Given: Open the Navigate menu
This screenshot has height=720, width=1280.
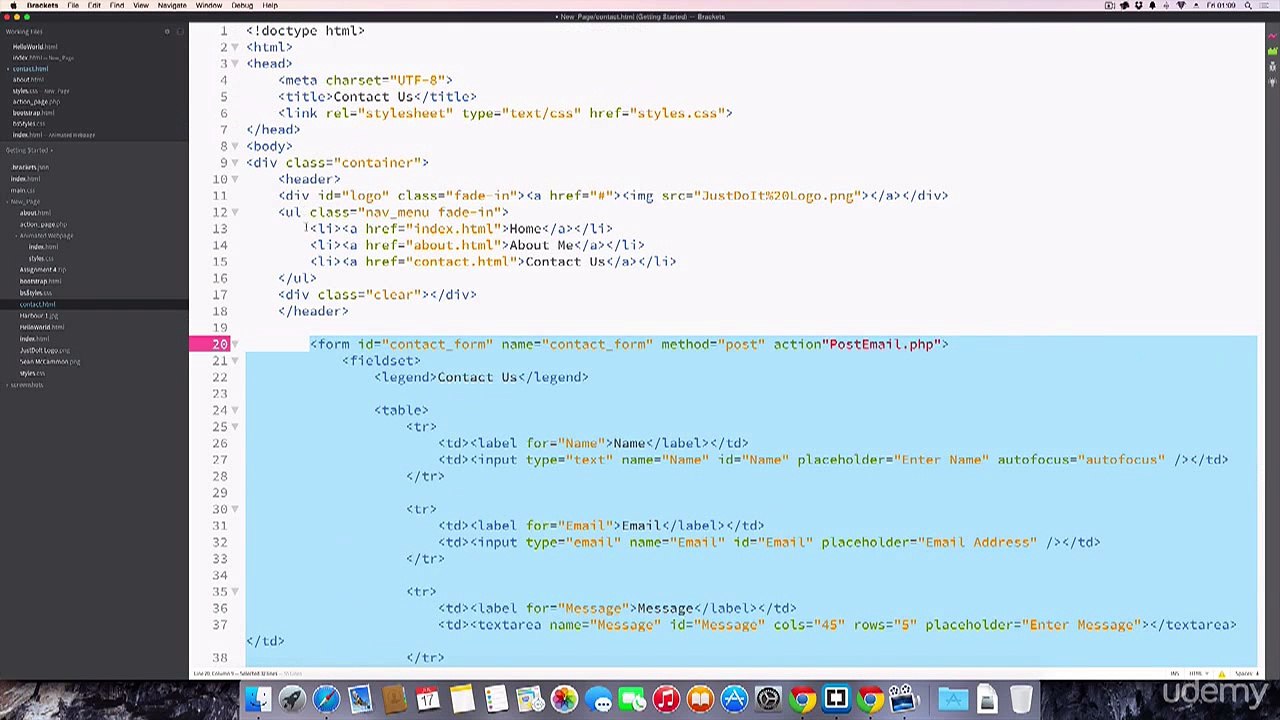Looking at the screenshot, I should click(x=172, y=5).
